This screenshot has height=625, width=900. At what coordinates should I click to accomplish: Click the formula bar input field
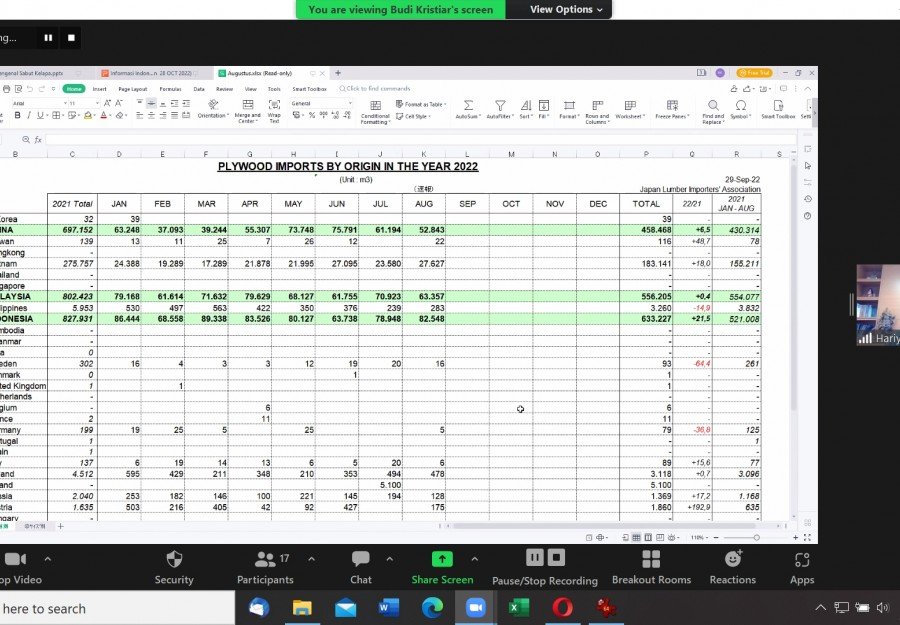click(x=420, y=139)
